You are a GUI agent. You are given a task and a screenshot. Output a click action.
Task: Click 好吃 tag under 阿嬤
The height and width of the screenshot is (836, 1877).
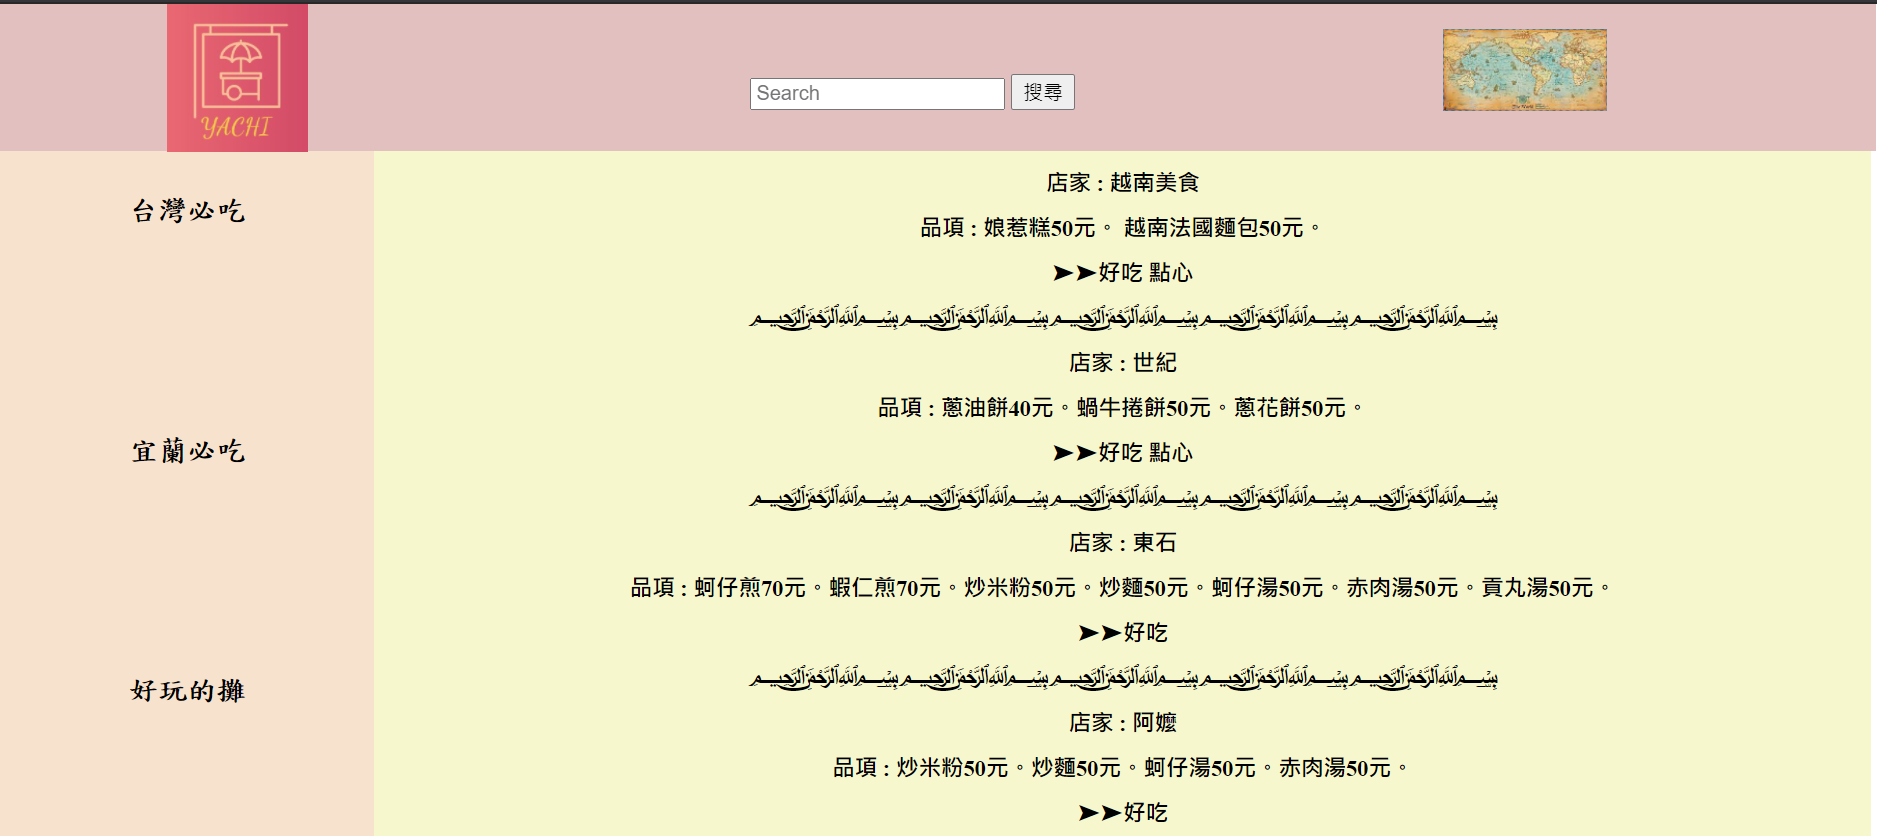point(1122,813)
